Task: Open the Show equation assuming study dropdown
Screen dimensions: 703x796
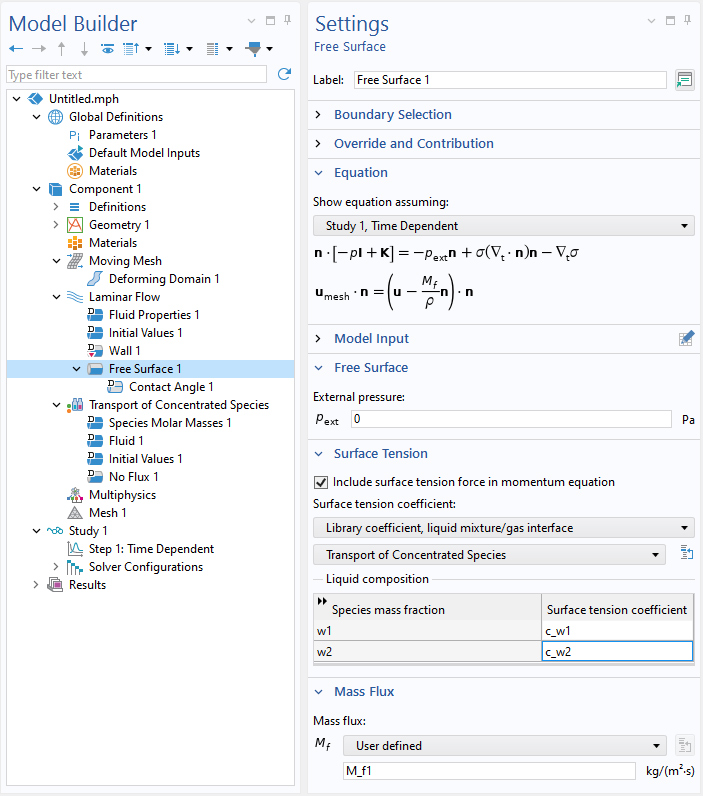Action: tap(503, 226)
